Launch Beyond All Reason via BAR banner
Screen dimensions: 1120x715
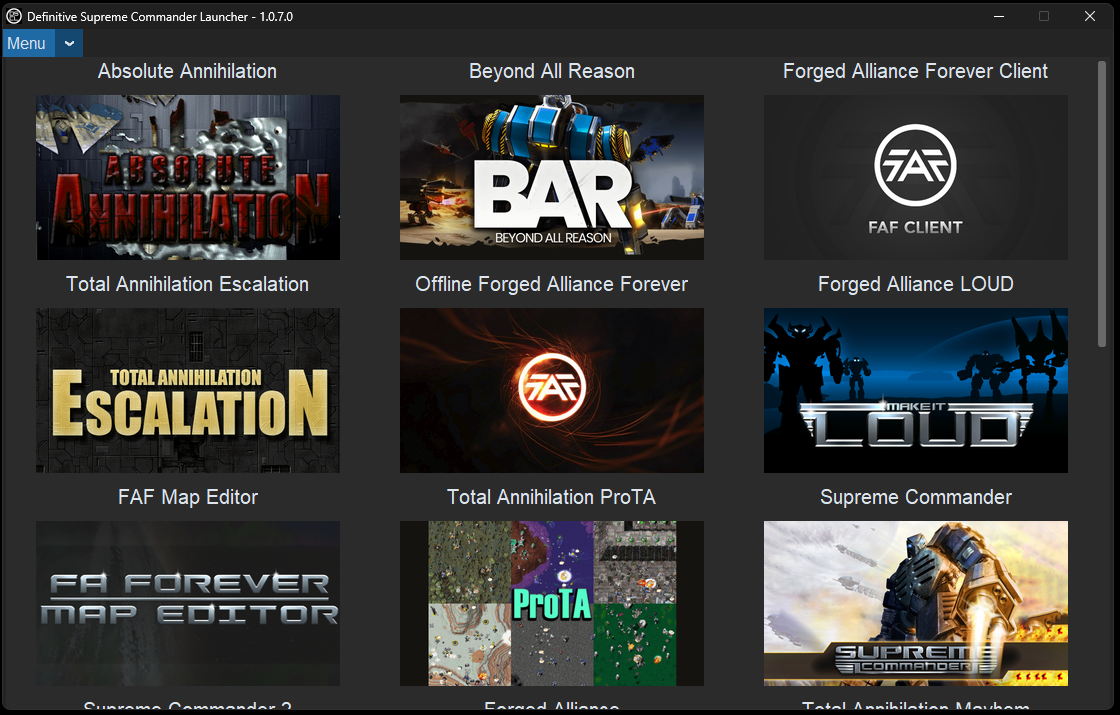pos(551,177)
